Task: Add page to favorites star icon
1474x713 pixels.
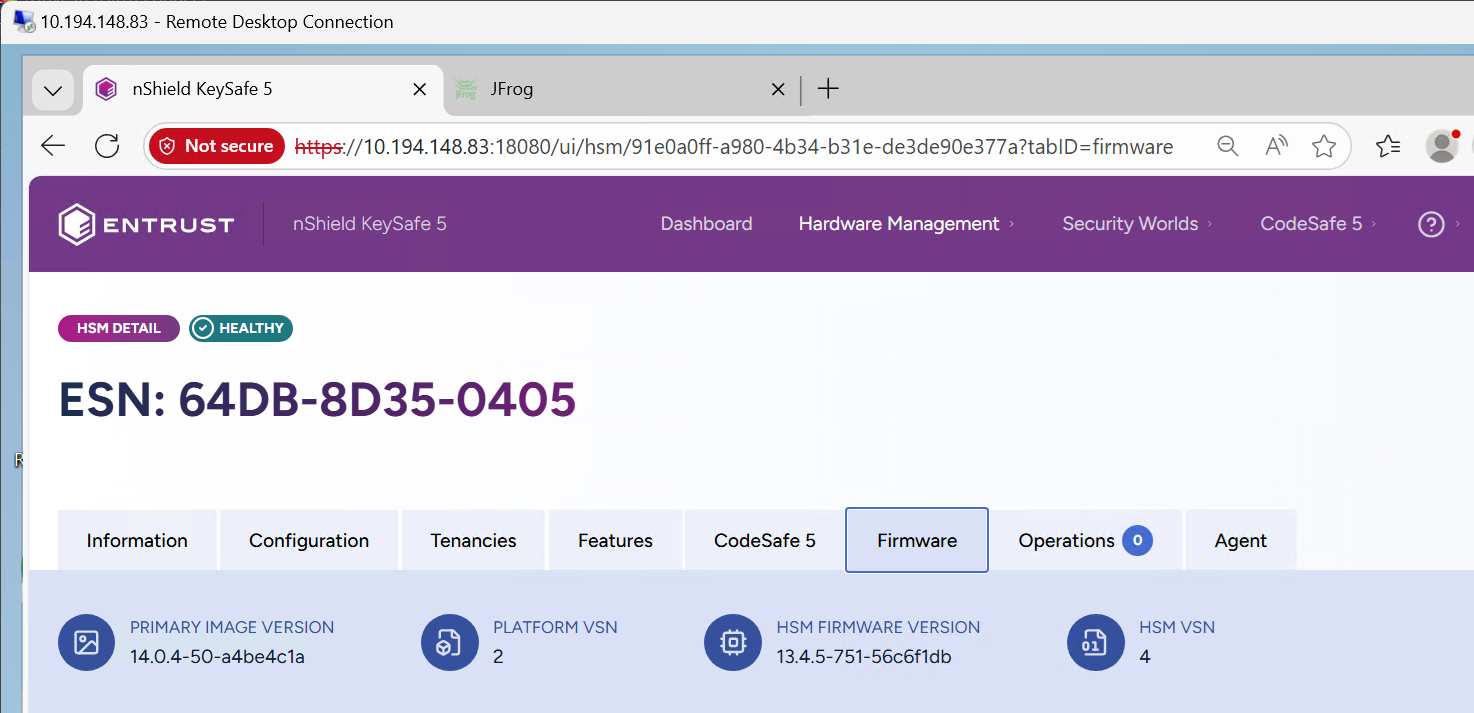Action: coord(1324,146)
